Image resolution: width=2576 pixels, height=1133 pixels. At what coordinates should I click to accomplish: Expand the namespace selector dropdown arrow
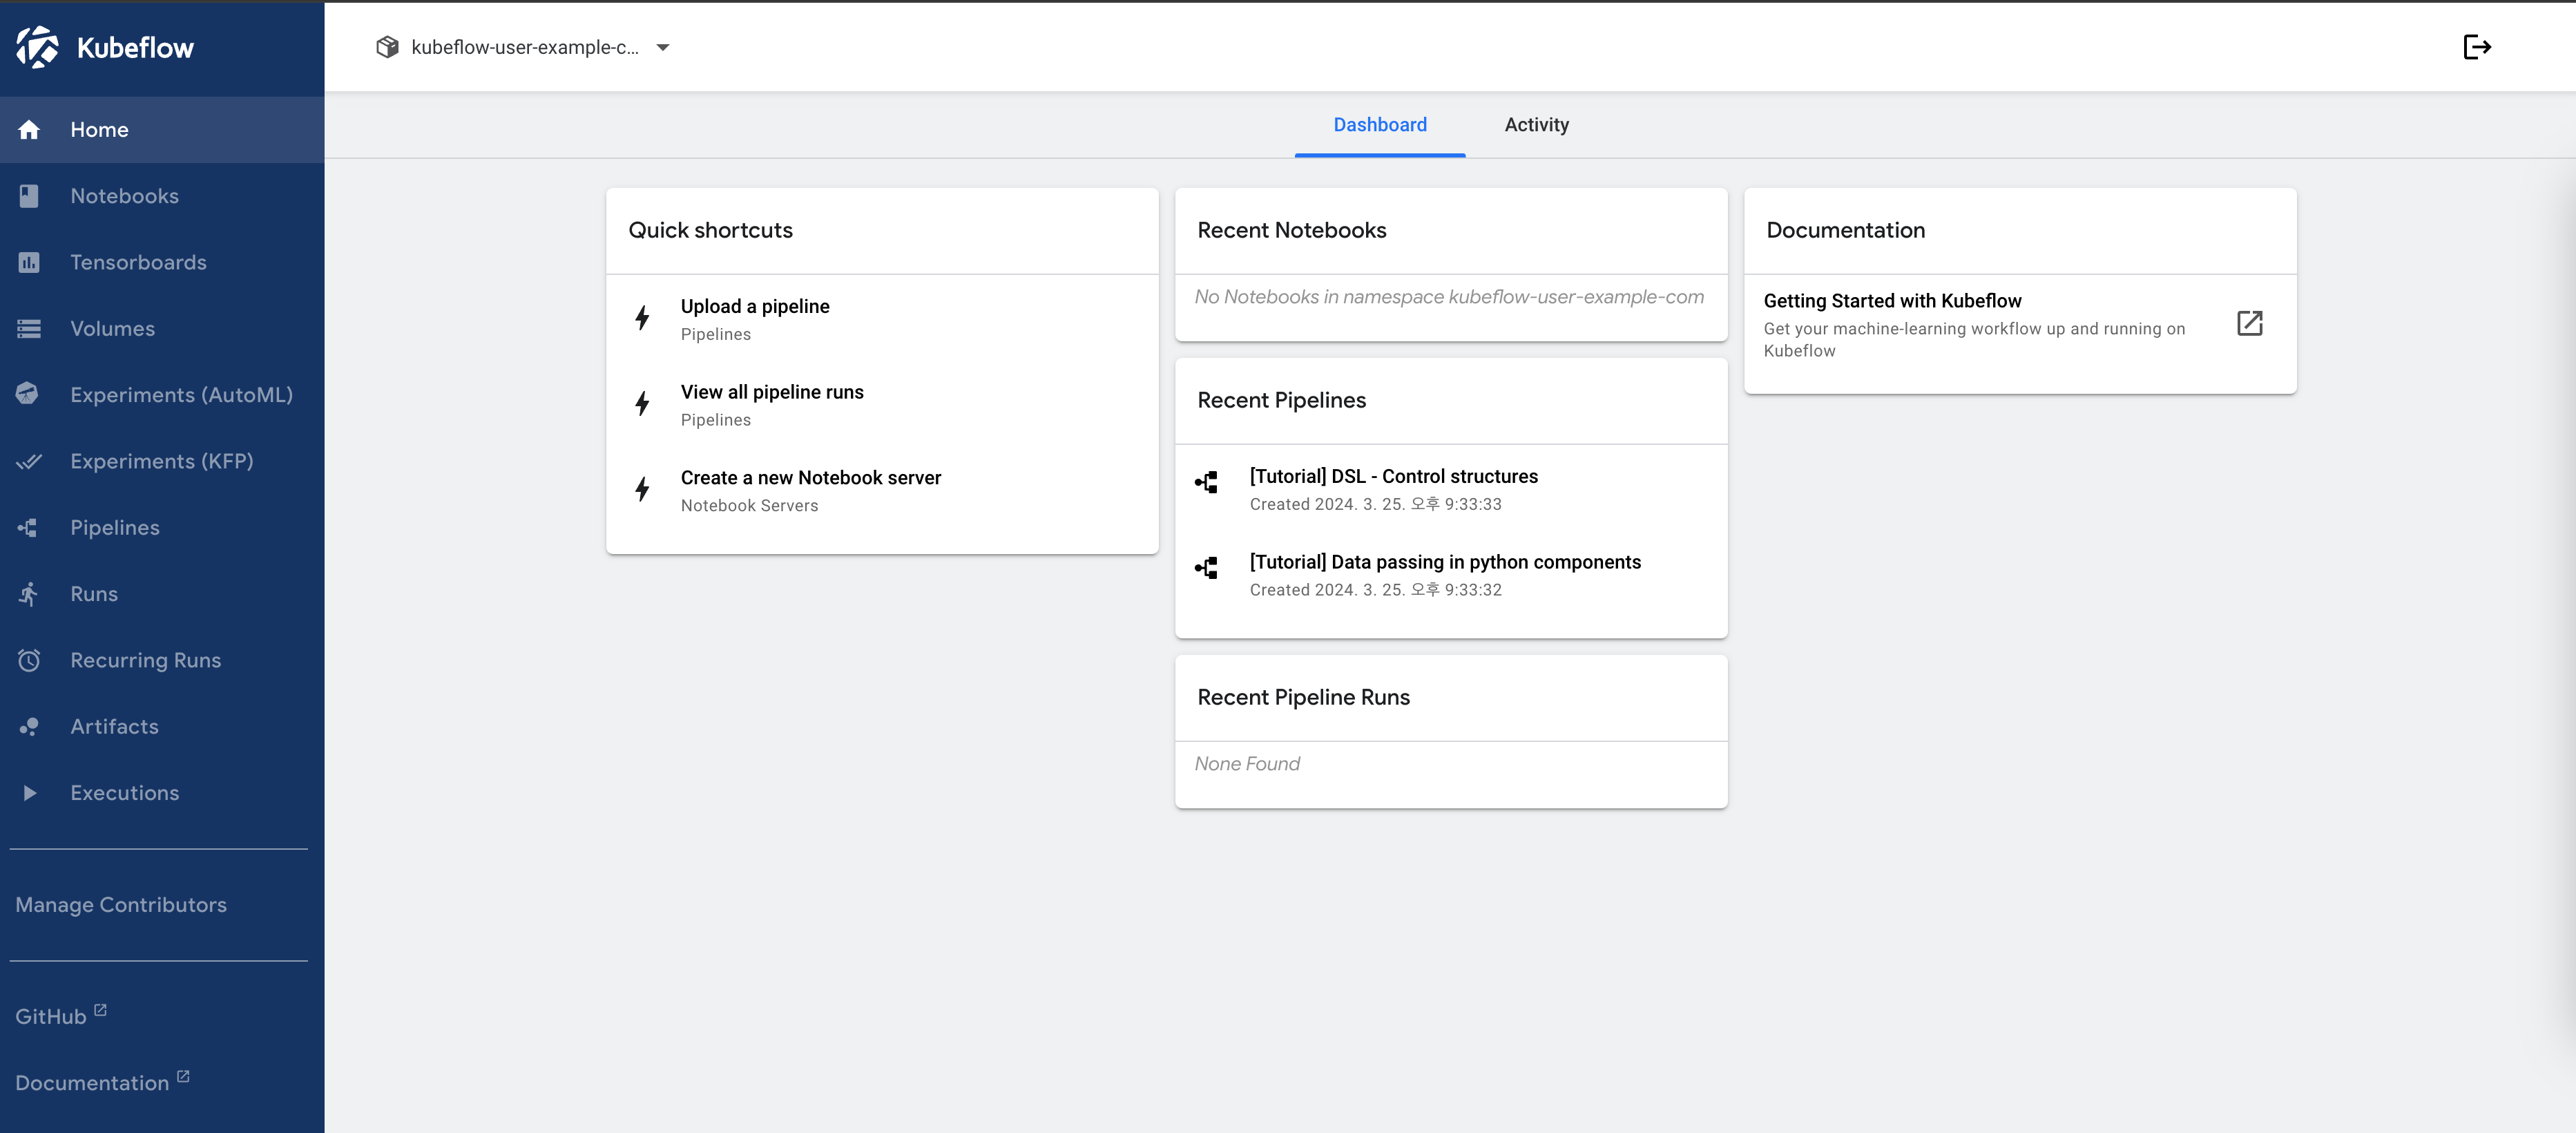[x=662, y=47]
